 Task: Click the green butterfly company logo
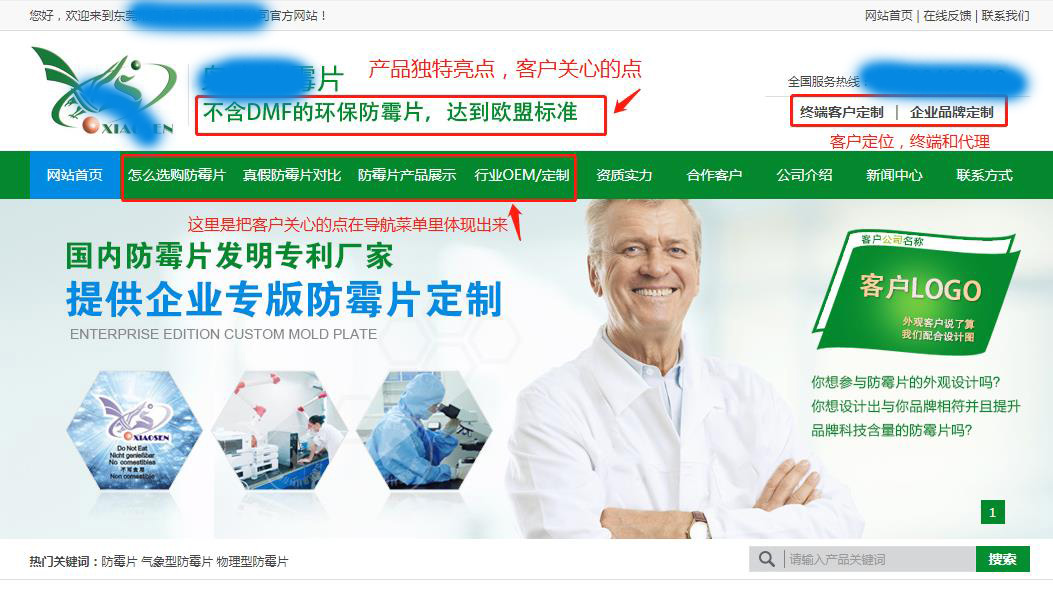[x=104, y=89]
